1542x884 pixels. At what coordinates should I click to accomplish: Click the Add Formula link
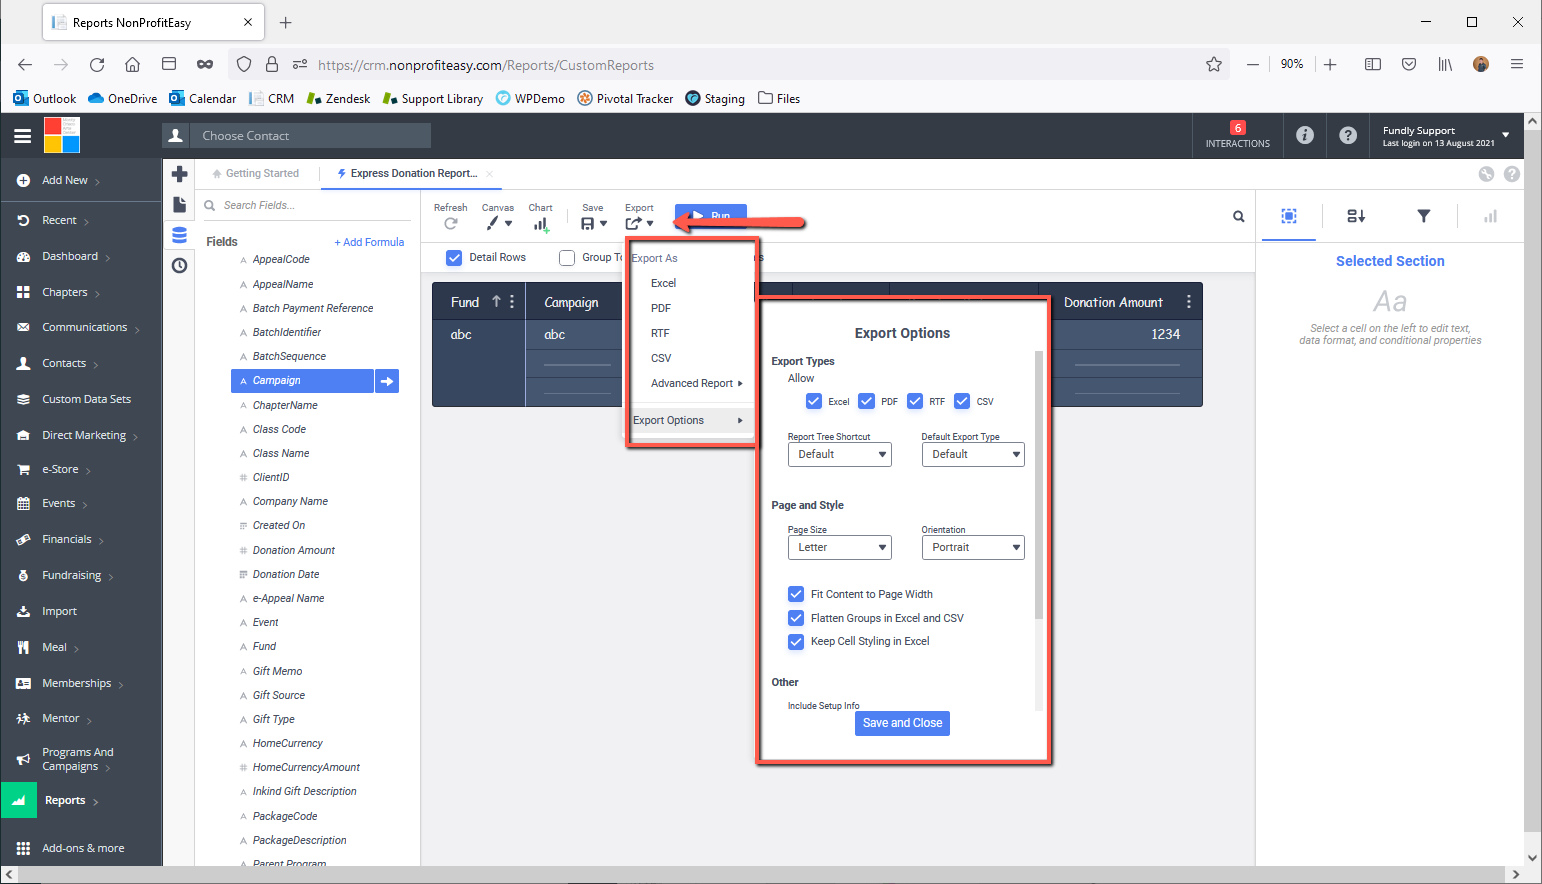[369, 243]
